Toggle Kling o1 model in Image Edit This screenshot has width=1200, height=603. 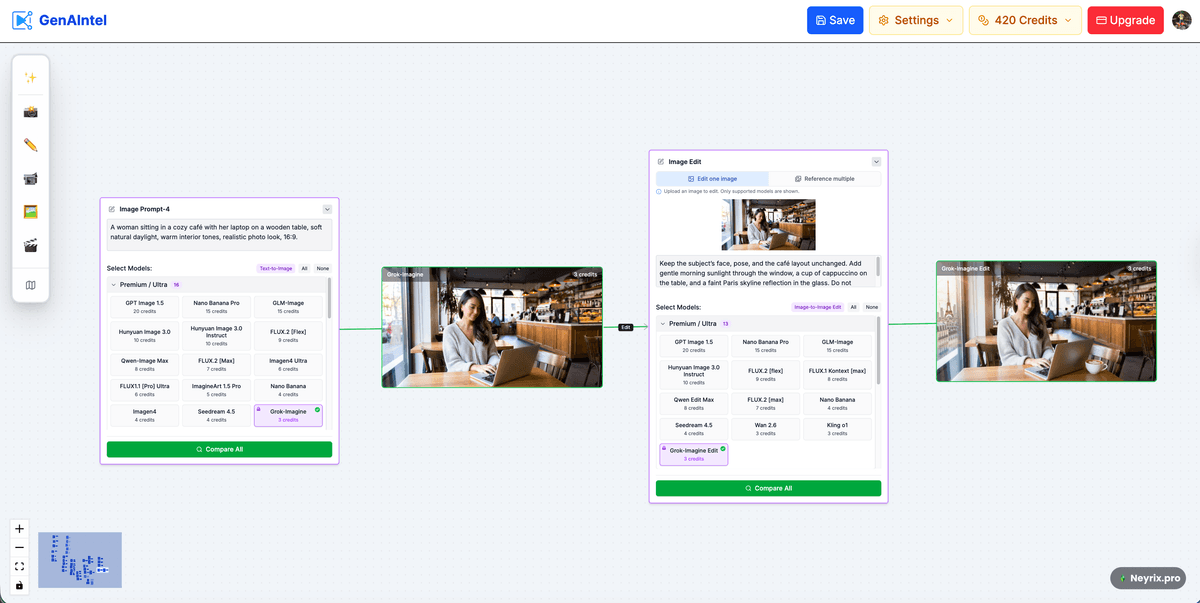(x=837, y=429)
